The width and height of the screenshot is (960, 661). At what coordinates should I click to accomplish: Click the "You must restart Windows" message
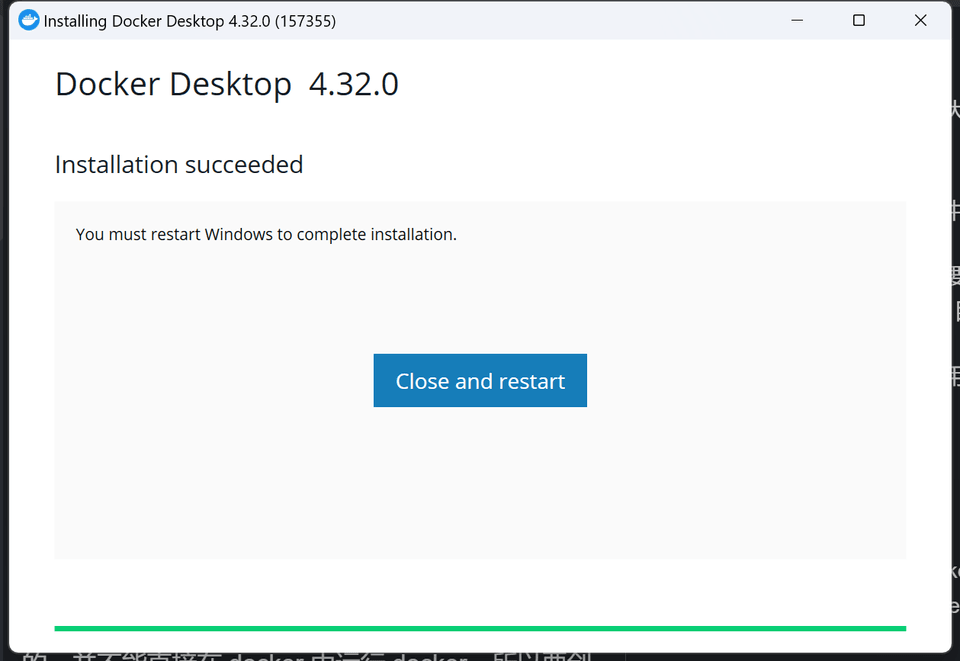tap(174, 235)
